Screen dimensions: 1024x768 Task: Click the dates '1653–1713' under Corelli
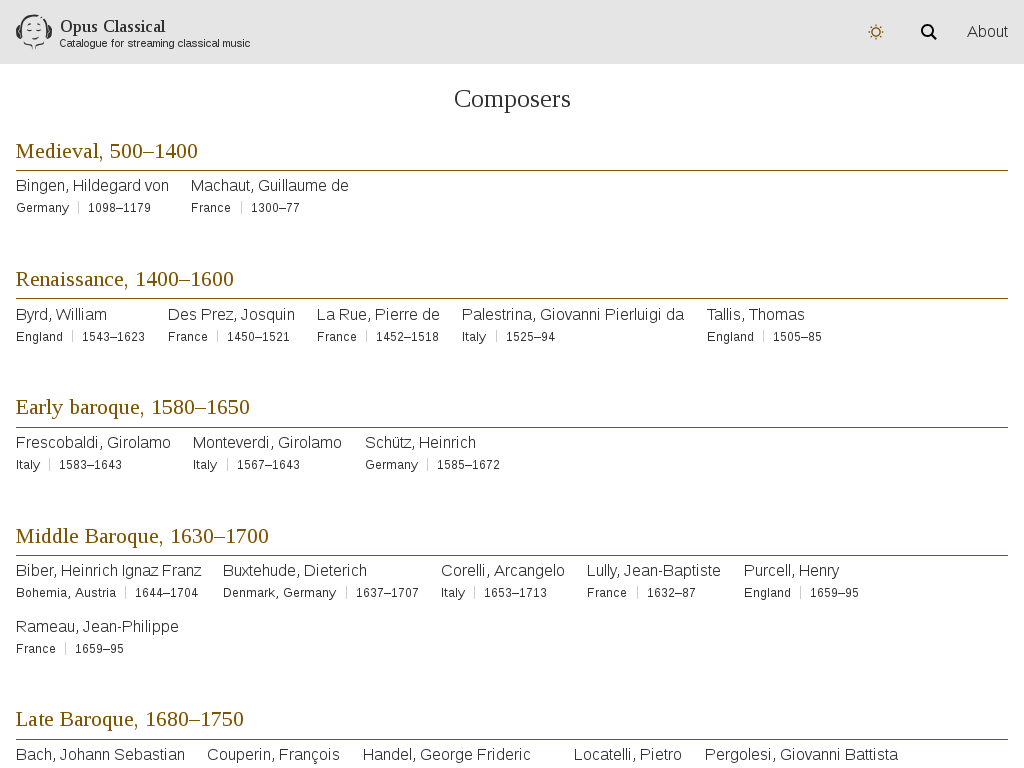coord(515,592)
